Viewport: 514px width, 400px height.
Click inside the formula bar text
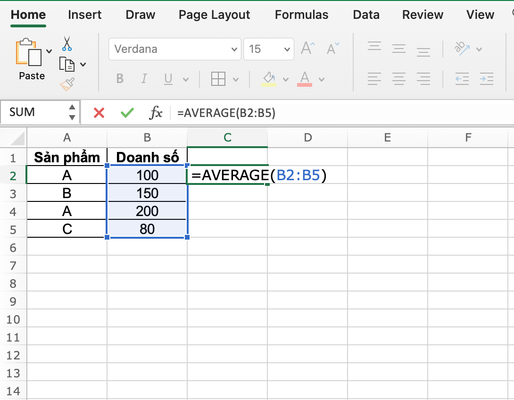pyautogui.click(x=226, y=113)
